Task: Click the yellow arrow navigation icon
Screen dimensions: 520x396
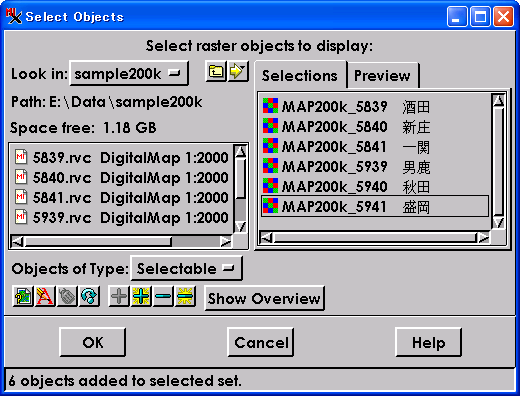Action: (238, 71)
